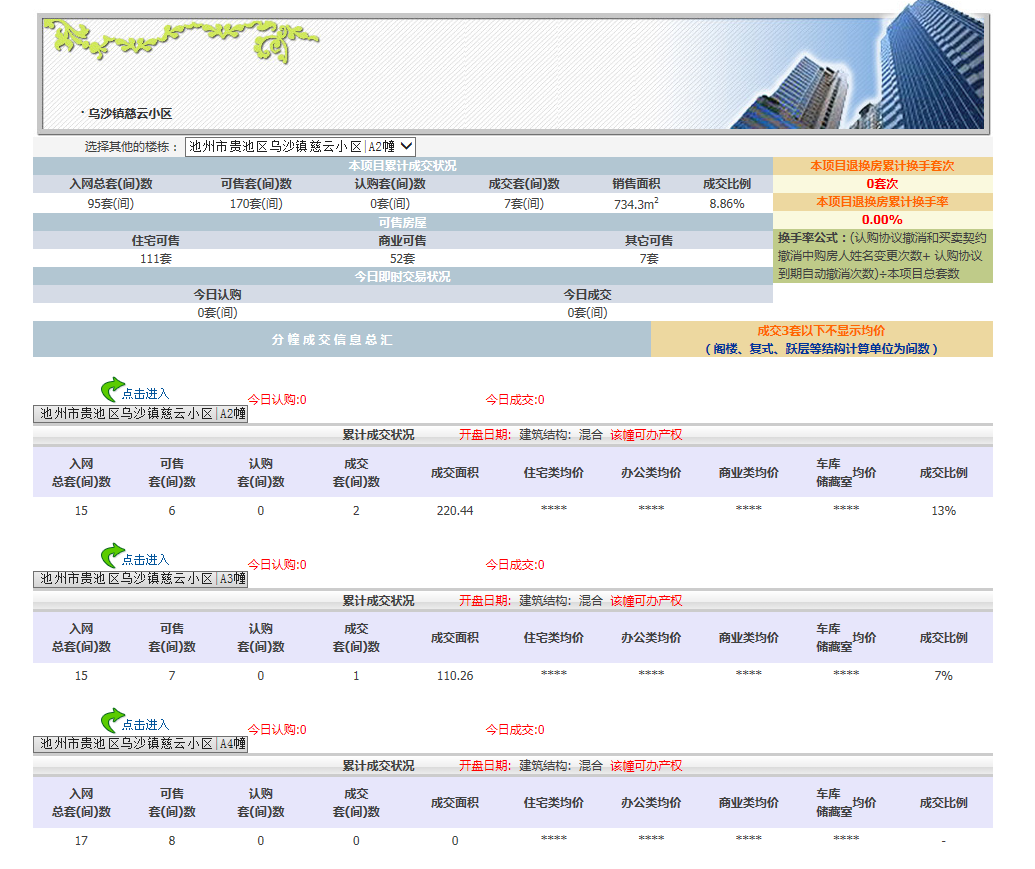Open the building selector dropdown showing A2幢
Image resolution: width=1035 pixels, height=869 pixels.
point(300,146)
